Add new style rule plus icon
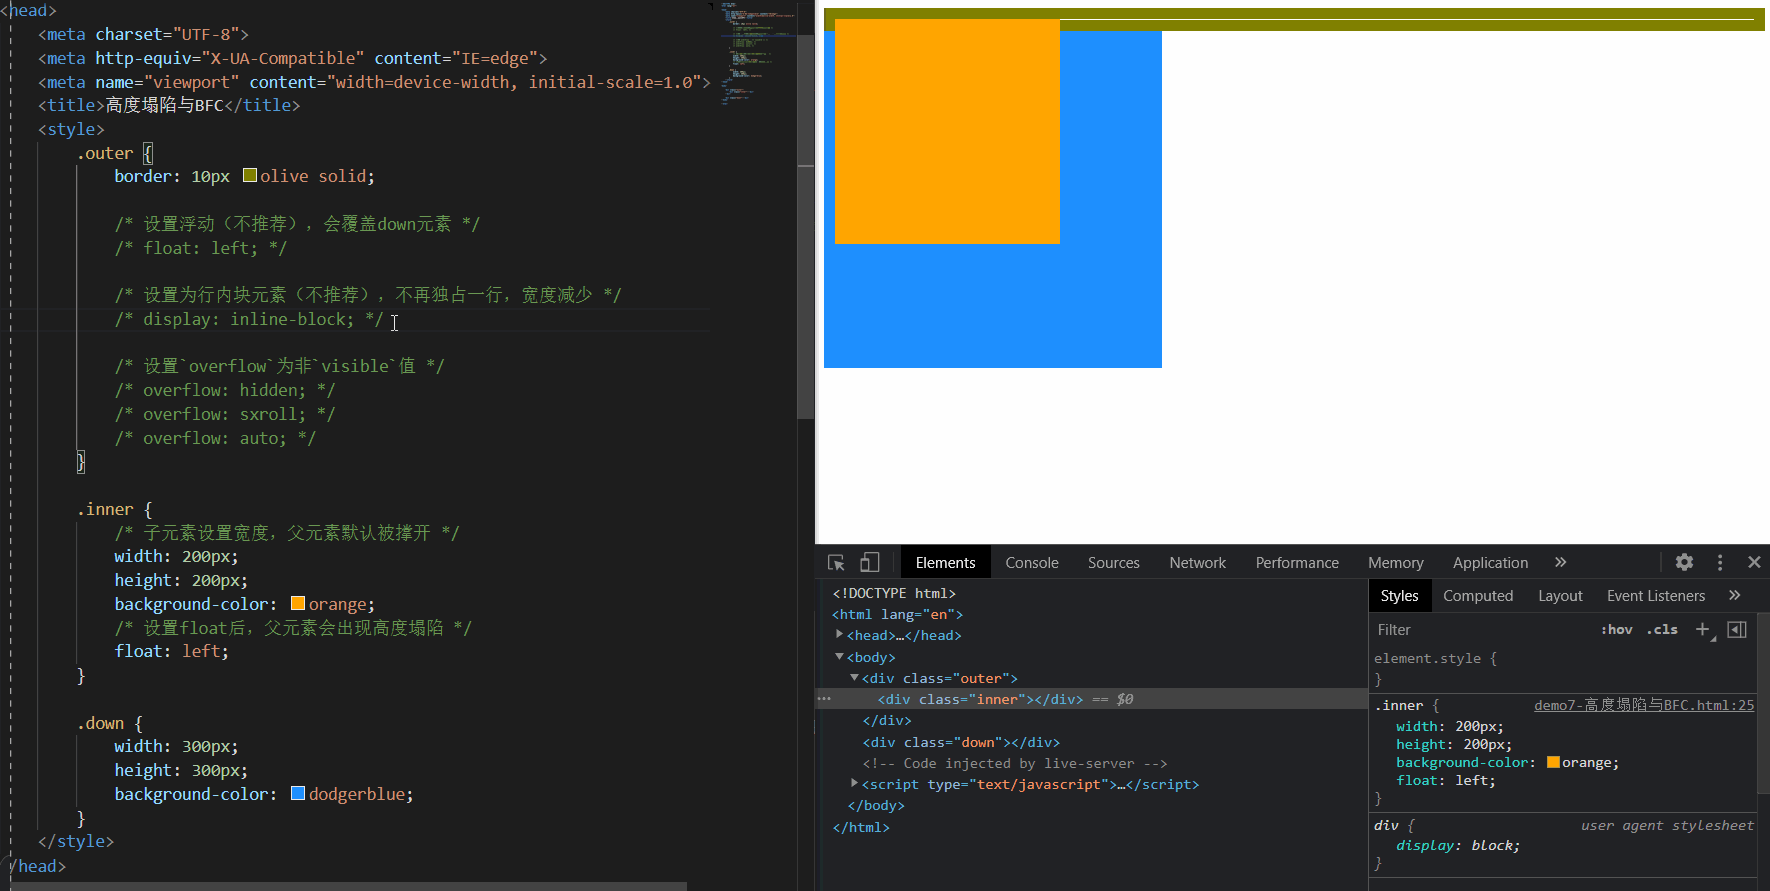 tap(1703, 629)
